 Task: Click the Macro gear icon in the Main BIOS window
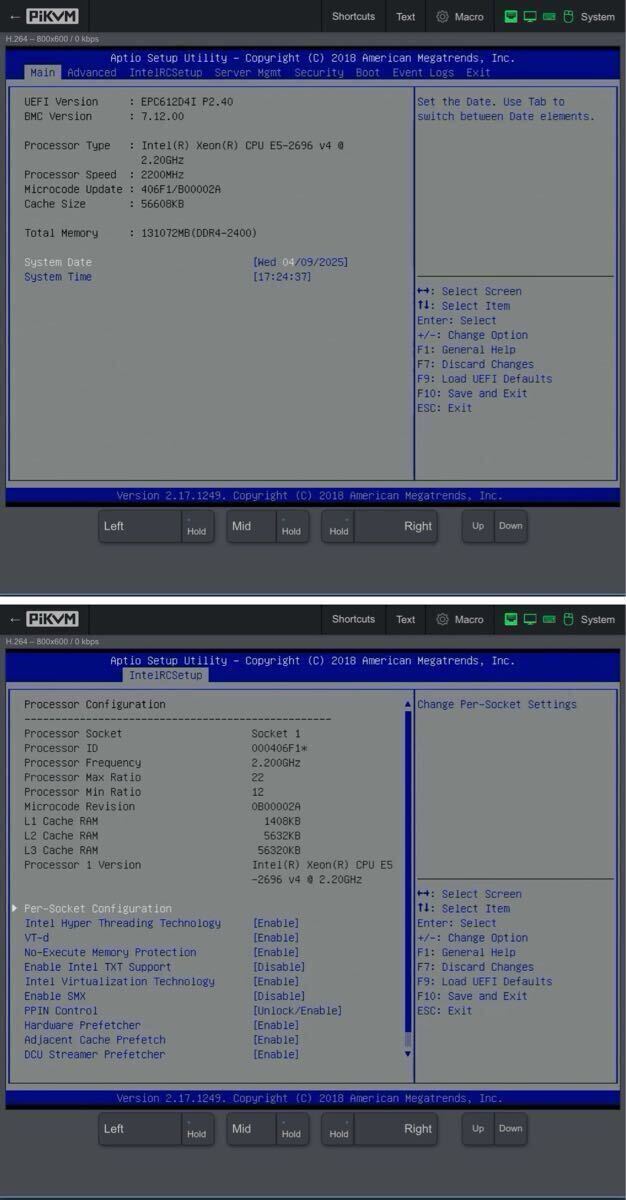pyautogui.click(x=443, y=17)
